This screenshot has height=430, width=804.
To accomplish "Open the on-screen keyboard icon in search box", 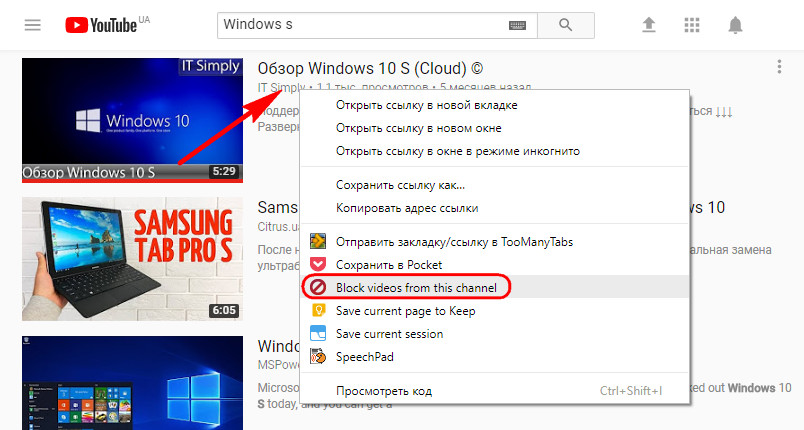I will 517,25.
